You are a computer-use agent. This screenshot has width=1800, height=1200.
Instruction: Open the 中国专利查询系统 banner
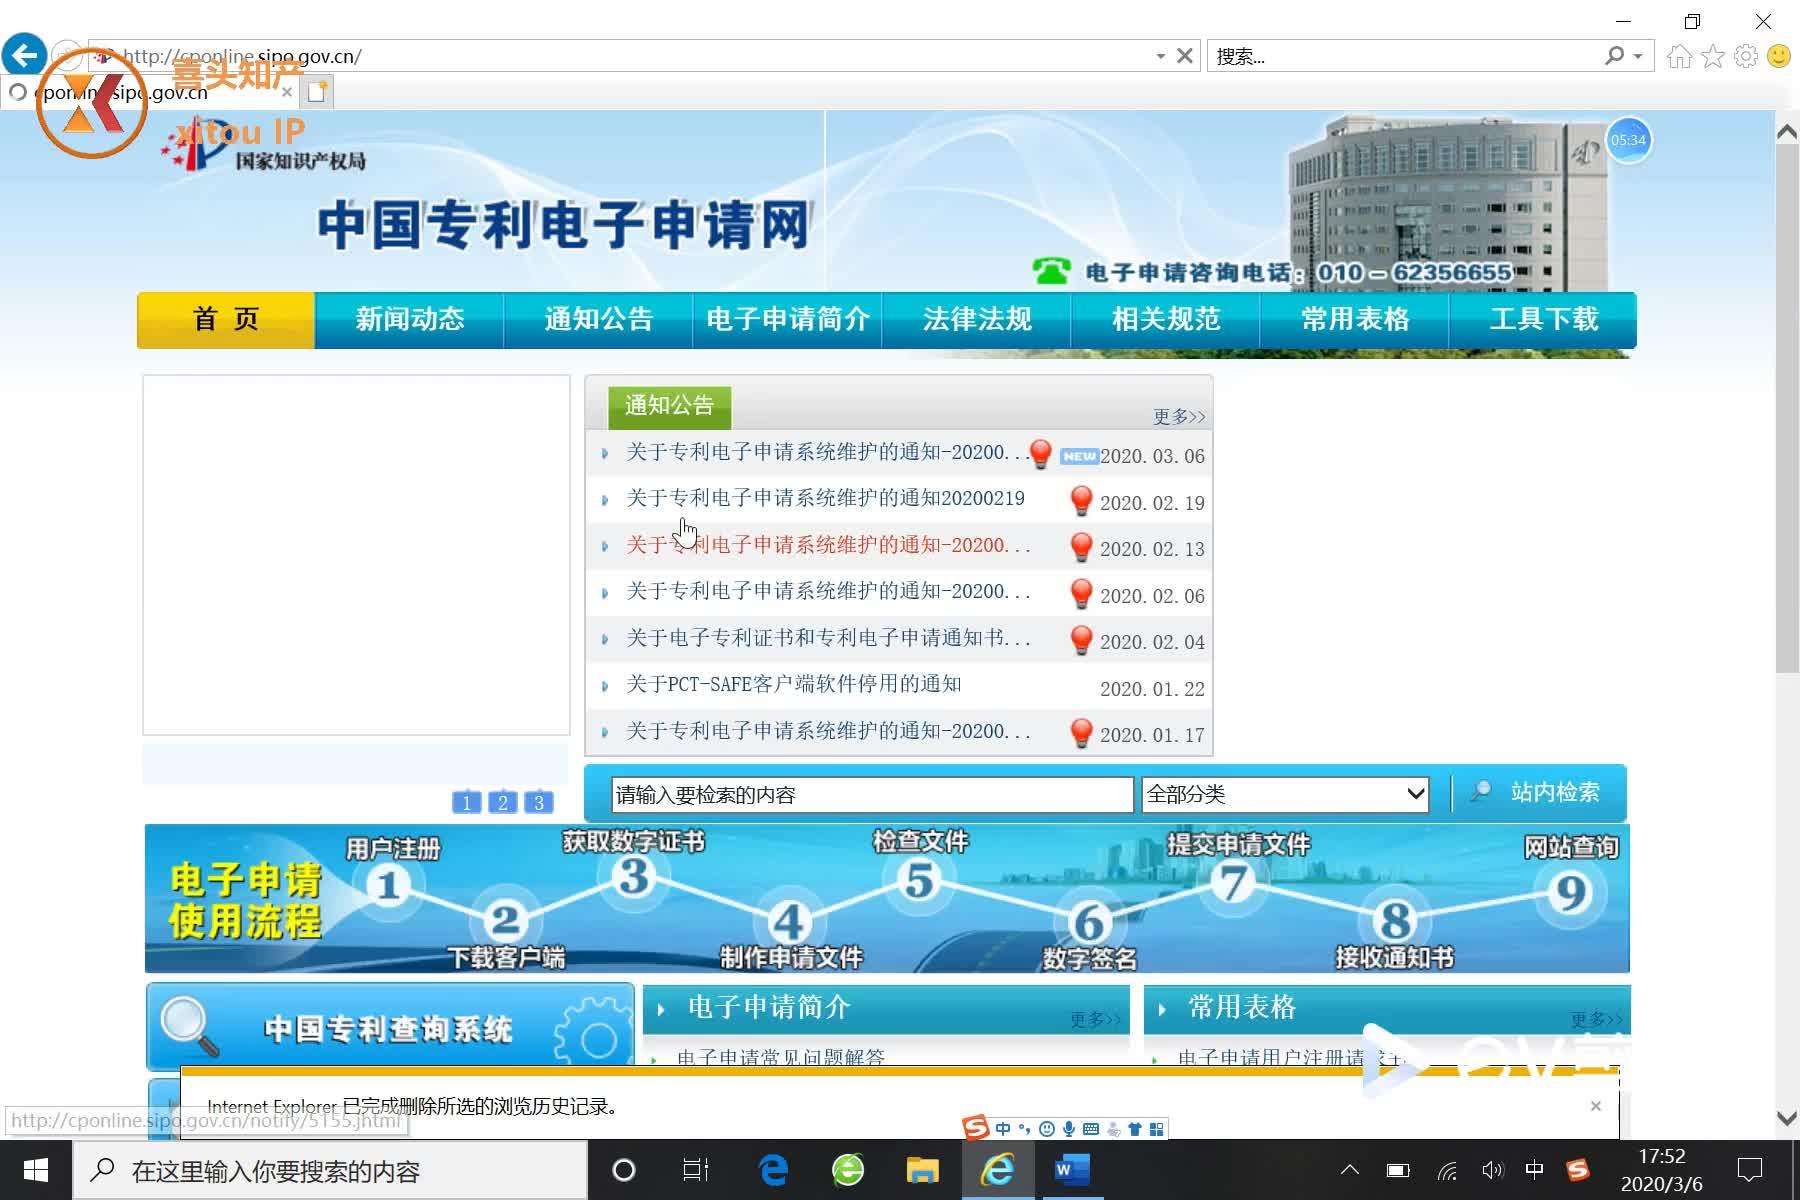[x=390, y=1027]
